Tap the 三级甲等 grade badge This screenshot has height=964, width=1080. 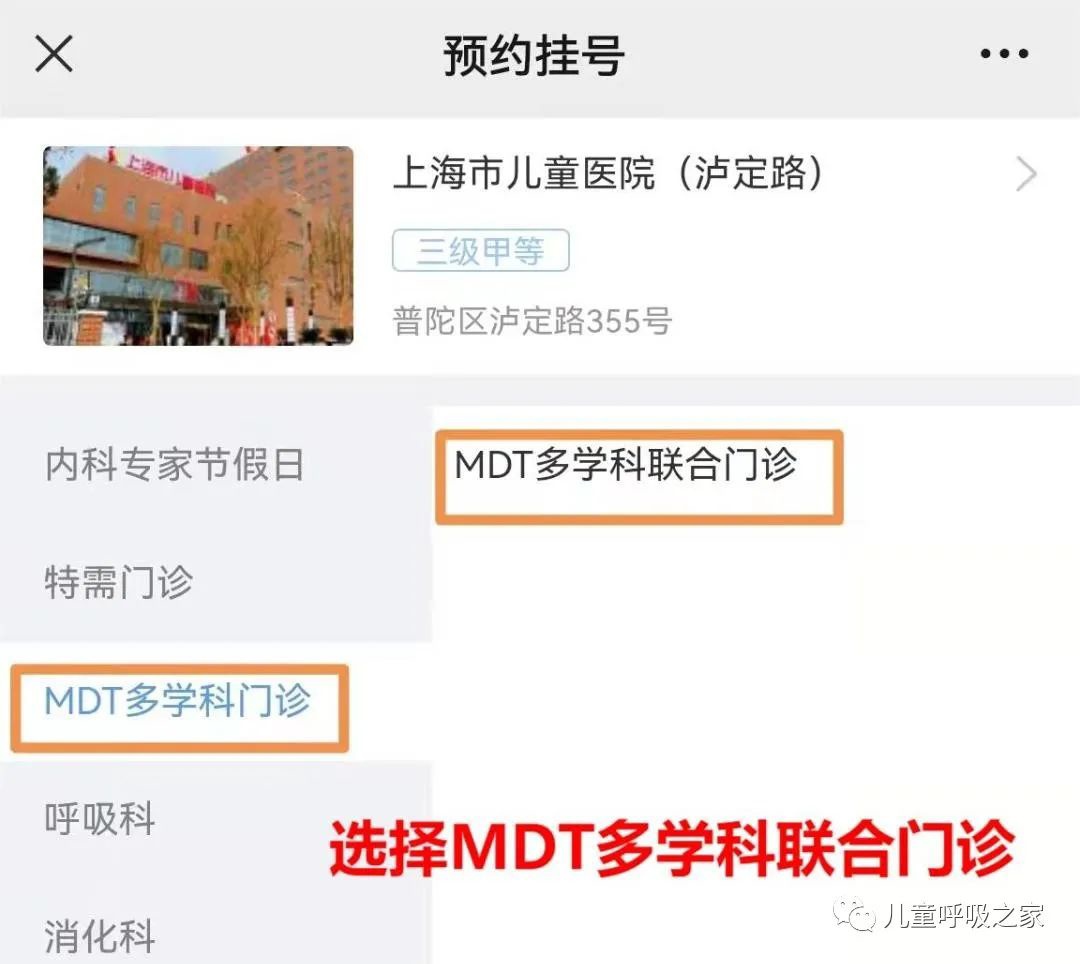tap(481, 250)
